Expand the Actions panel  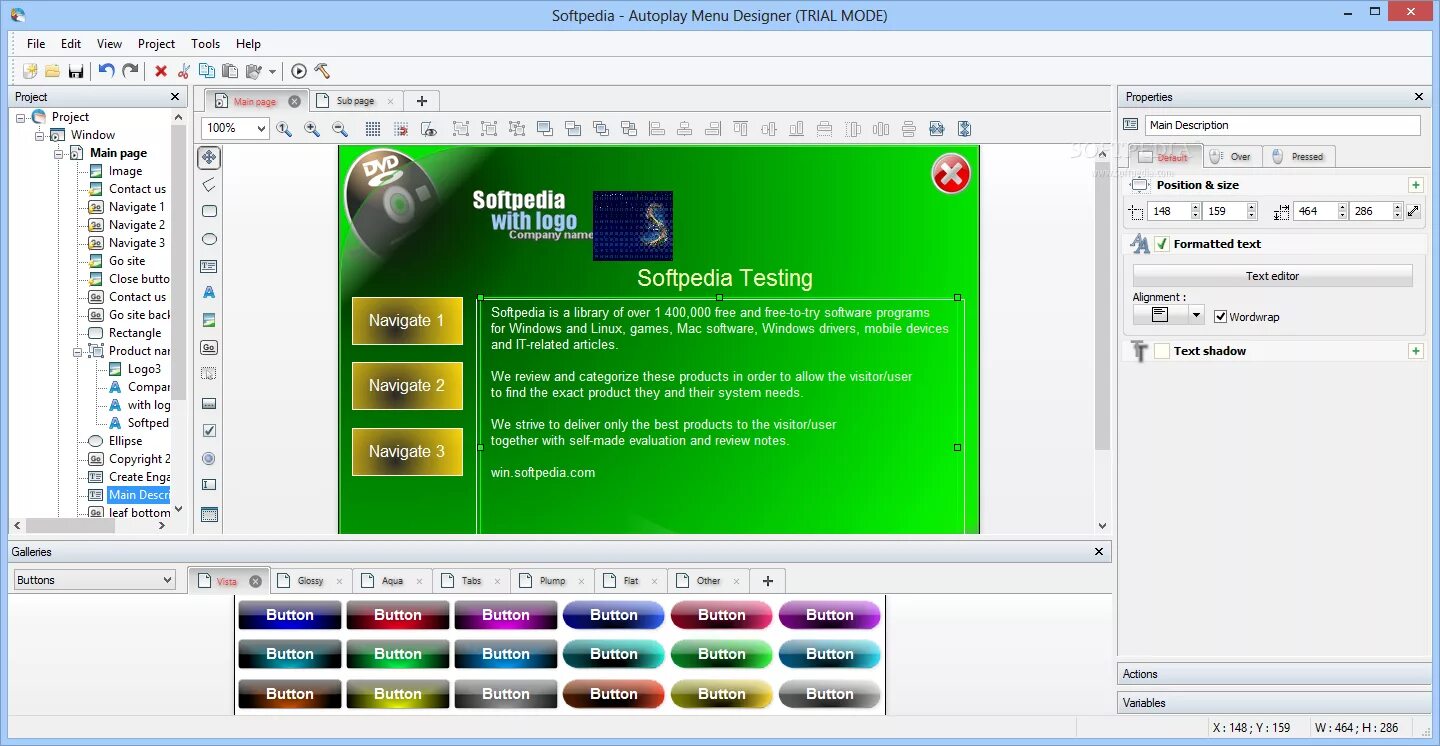coord(1274,674)
